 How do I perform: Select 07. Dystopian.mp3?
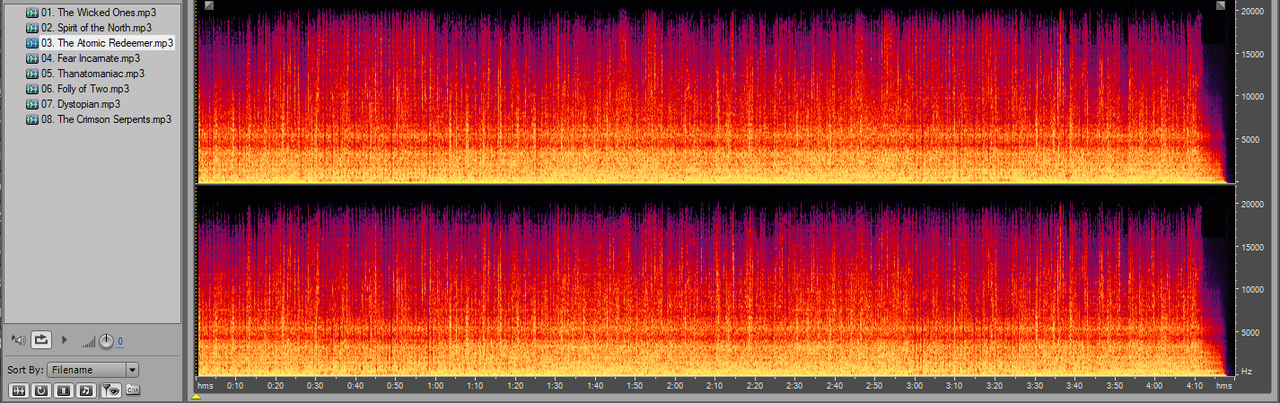[72, 104]
